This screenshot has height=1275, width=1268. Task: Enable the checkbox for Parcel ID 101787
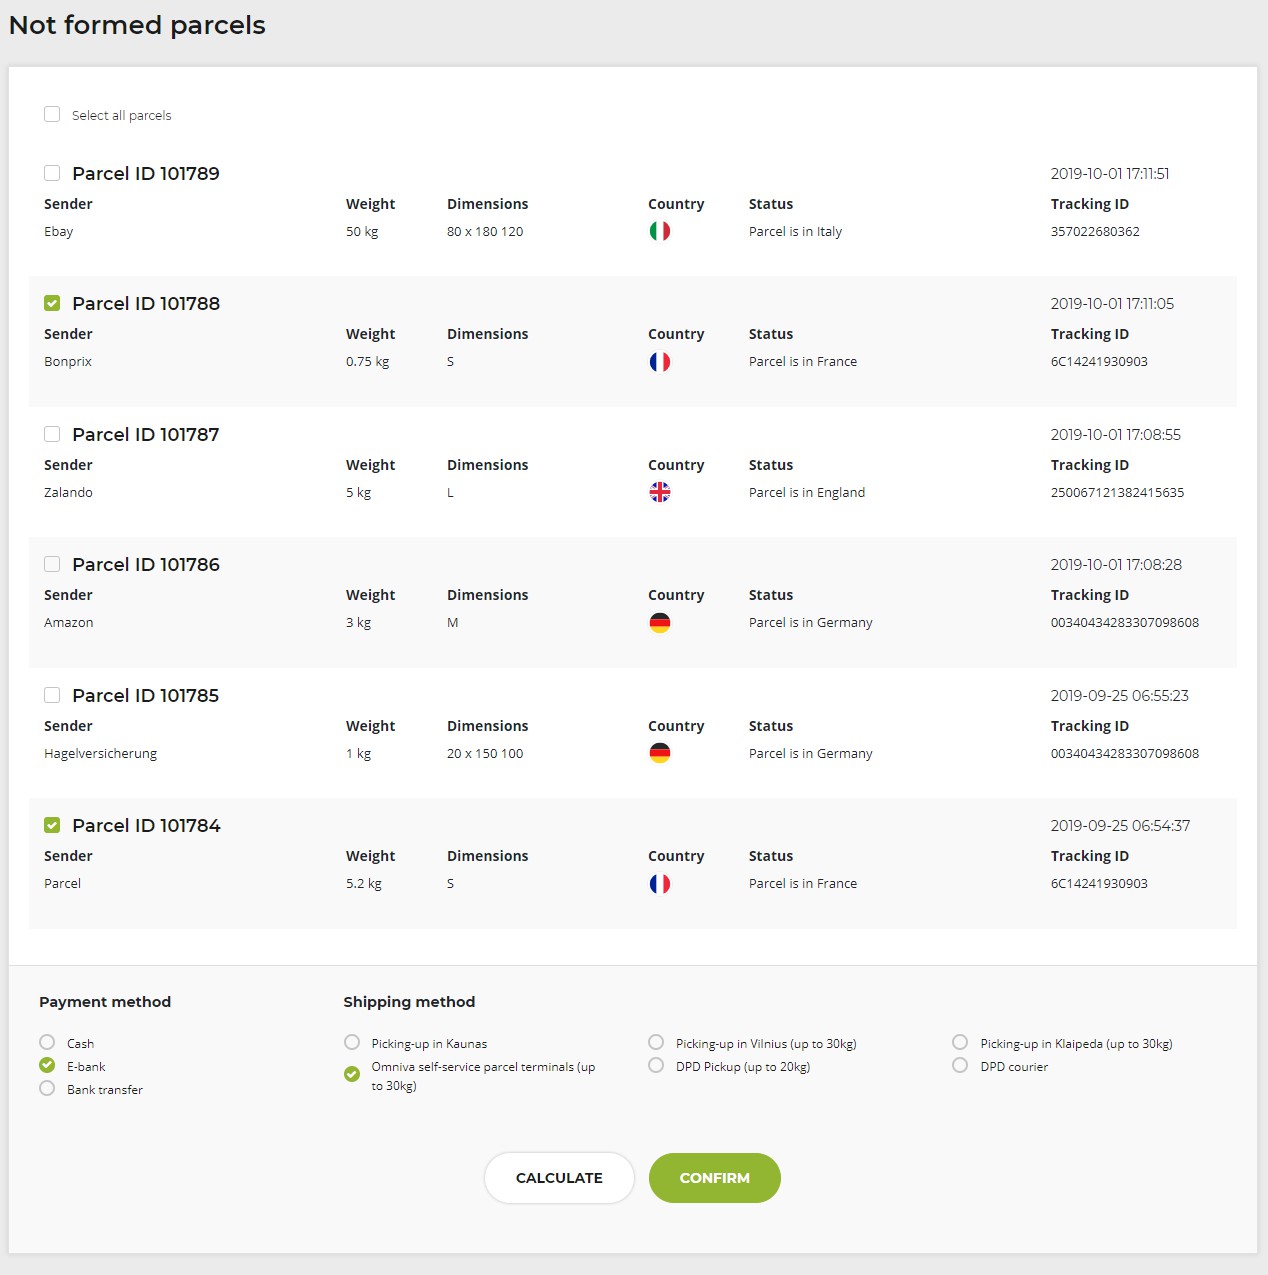point(52,434)
